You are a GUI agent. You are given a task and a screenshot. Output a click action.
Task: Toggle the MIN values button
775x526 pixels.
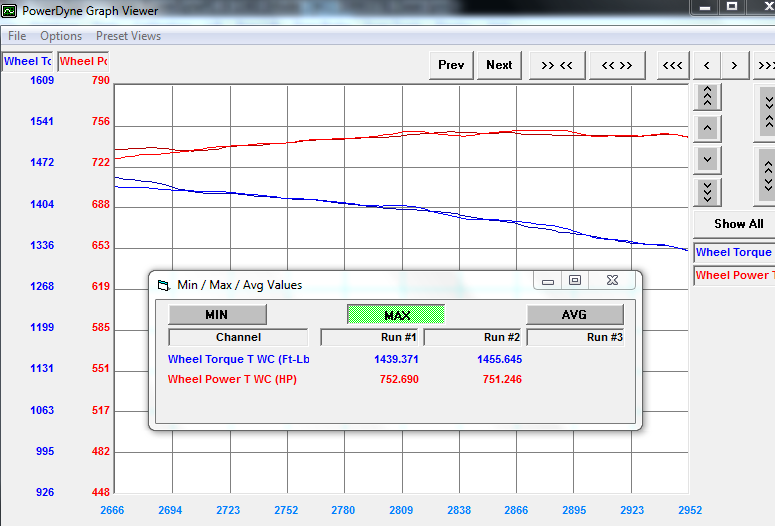tap(217, 314)
